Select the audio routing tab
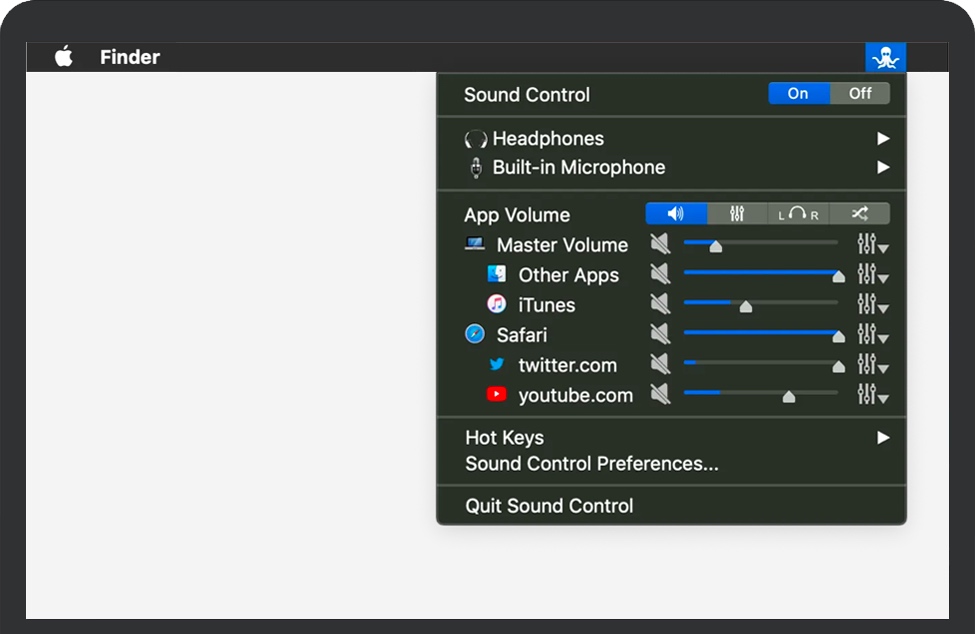The height and width of the screenshot is (634, 975). click(x=859, y=212)
